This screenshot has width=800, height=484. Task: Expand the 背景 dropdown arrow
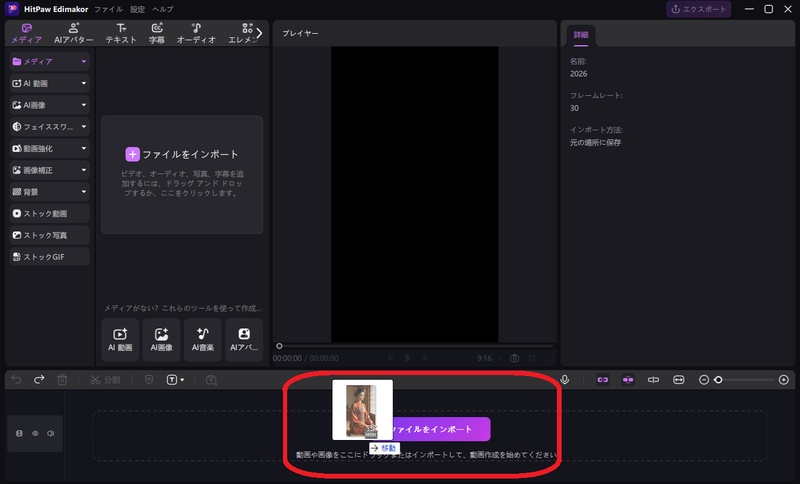pos(84,192)
